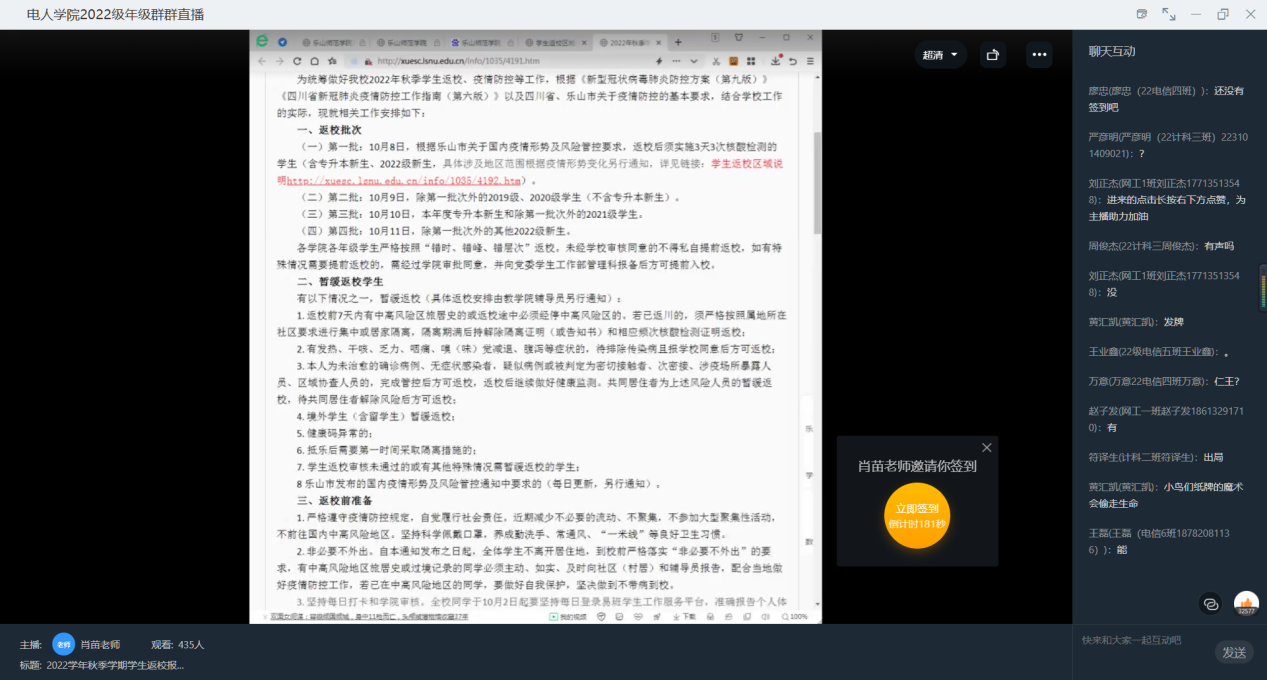Click the link icon beside the like button

[x=1210, y=604]
